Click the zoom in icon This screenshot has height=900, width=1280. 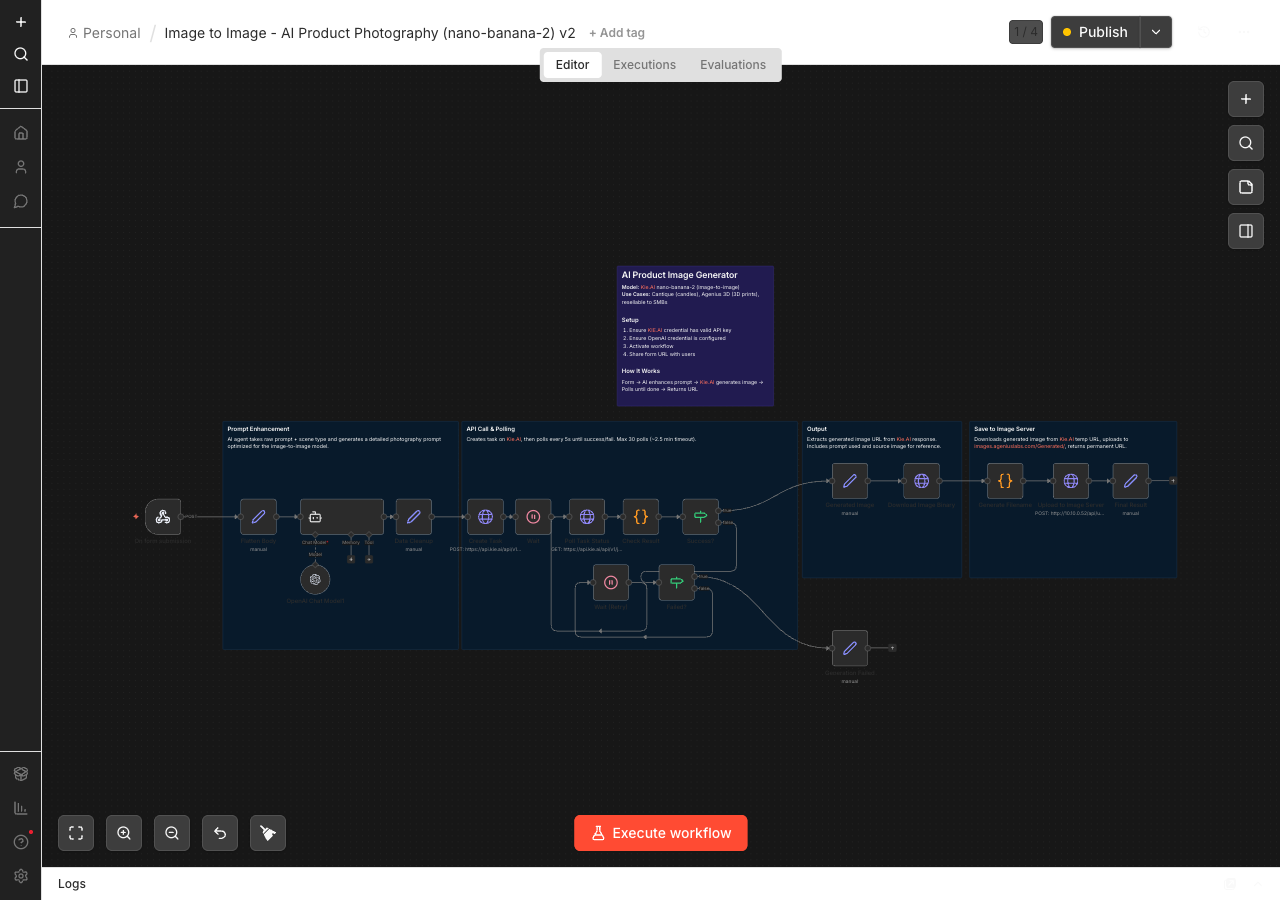[124, 832]
